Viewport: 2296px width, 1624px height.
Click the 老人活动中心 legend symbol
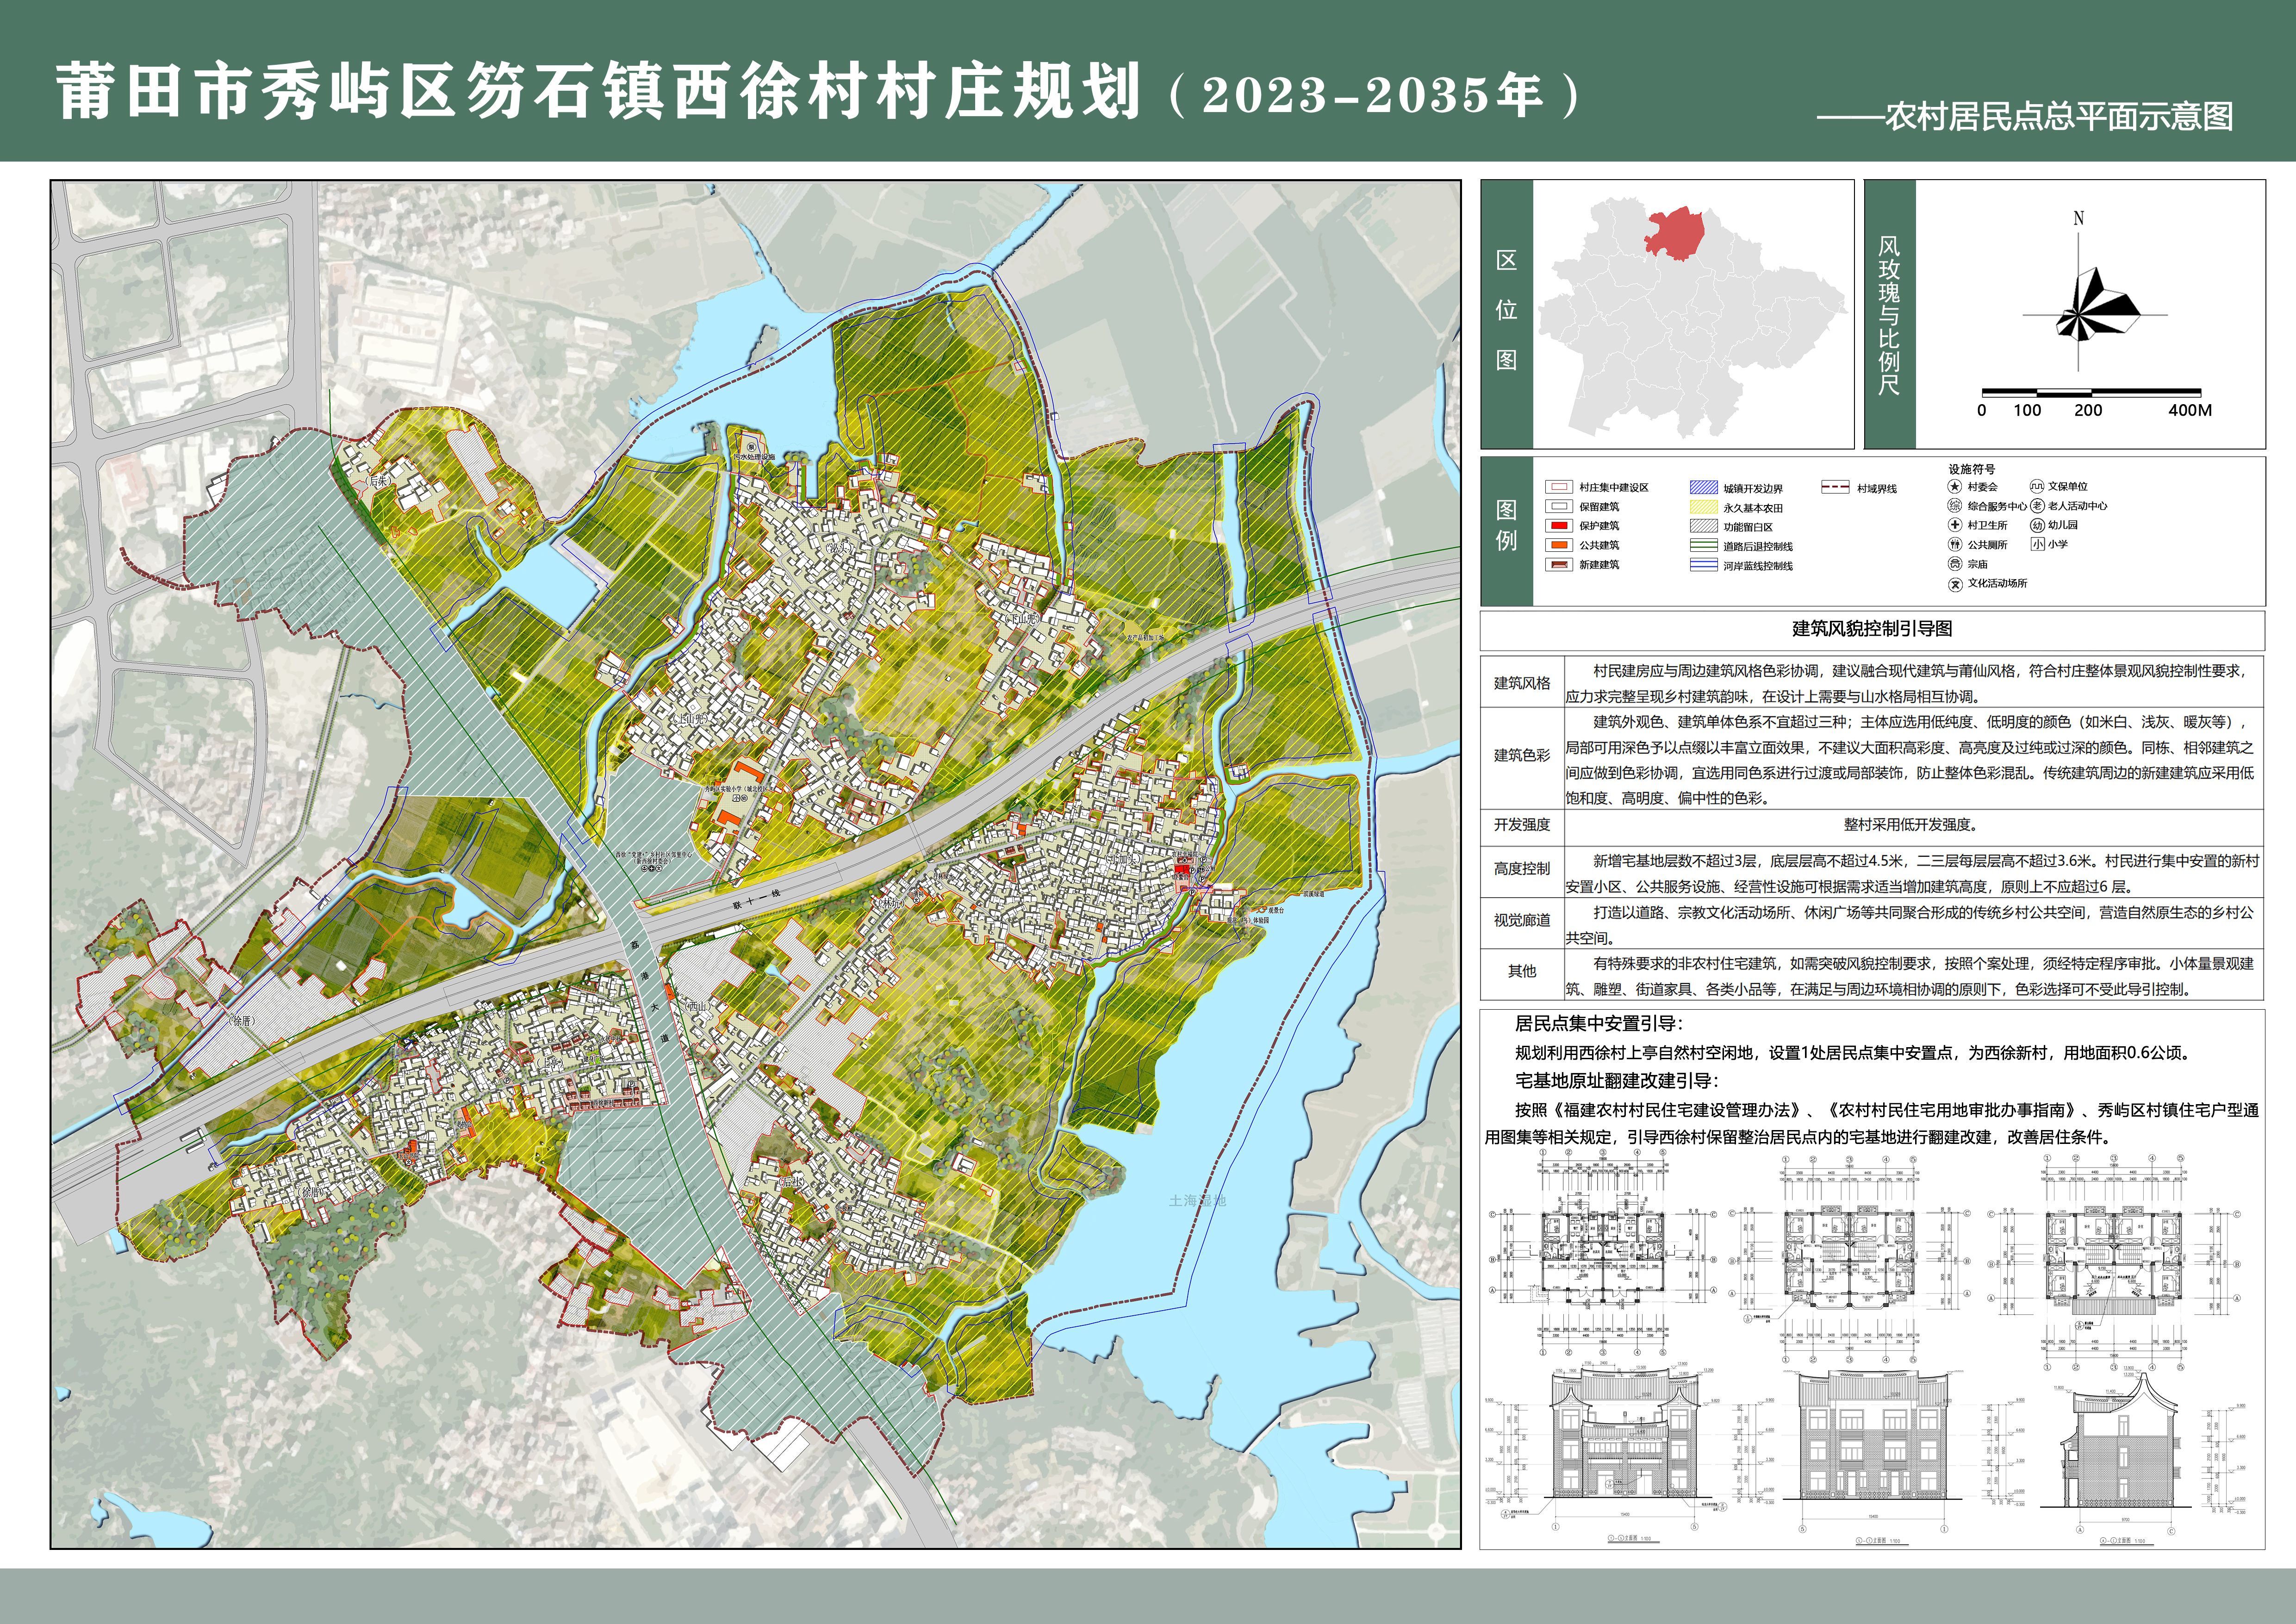coord(2036,506)
